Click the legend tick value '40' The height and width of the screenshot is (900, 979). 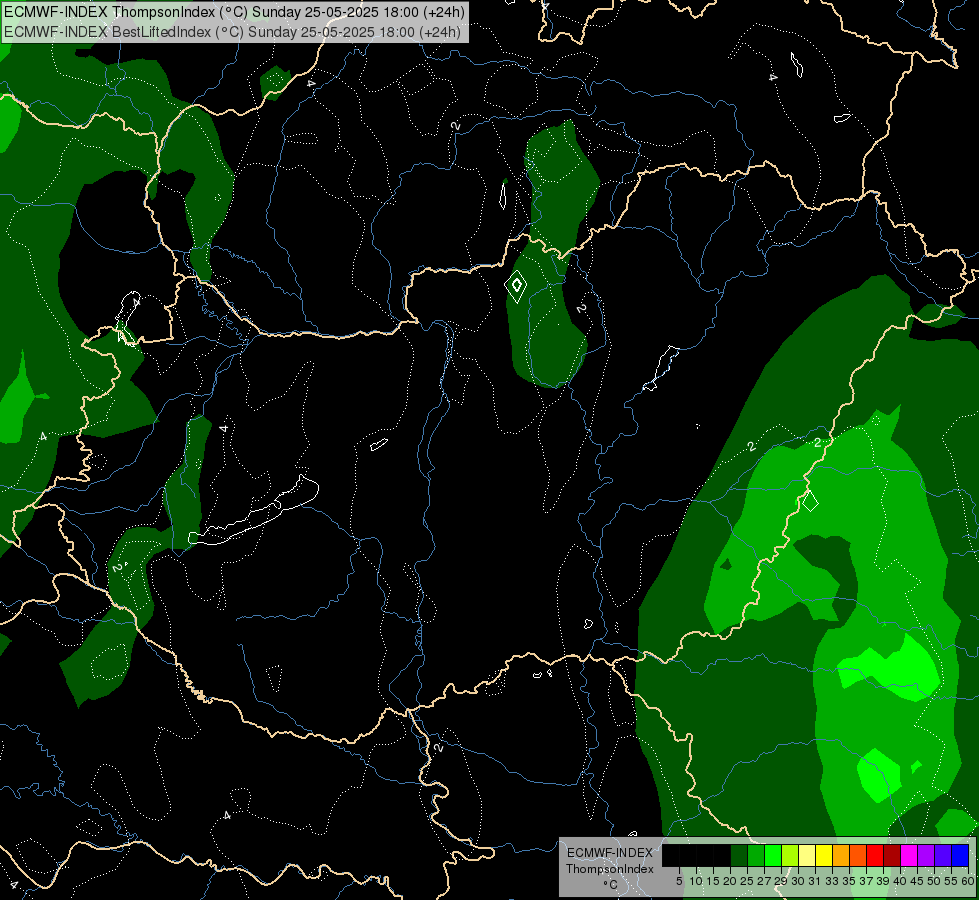point(900,881)
